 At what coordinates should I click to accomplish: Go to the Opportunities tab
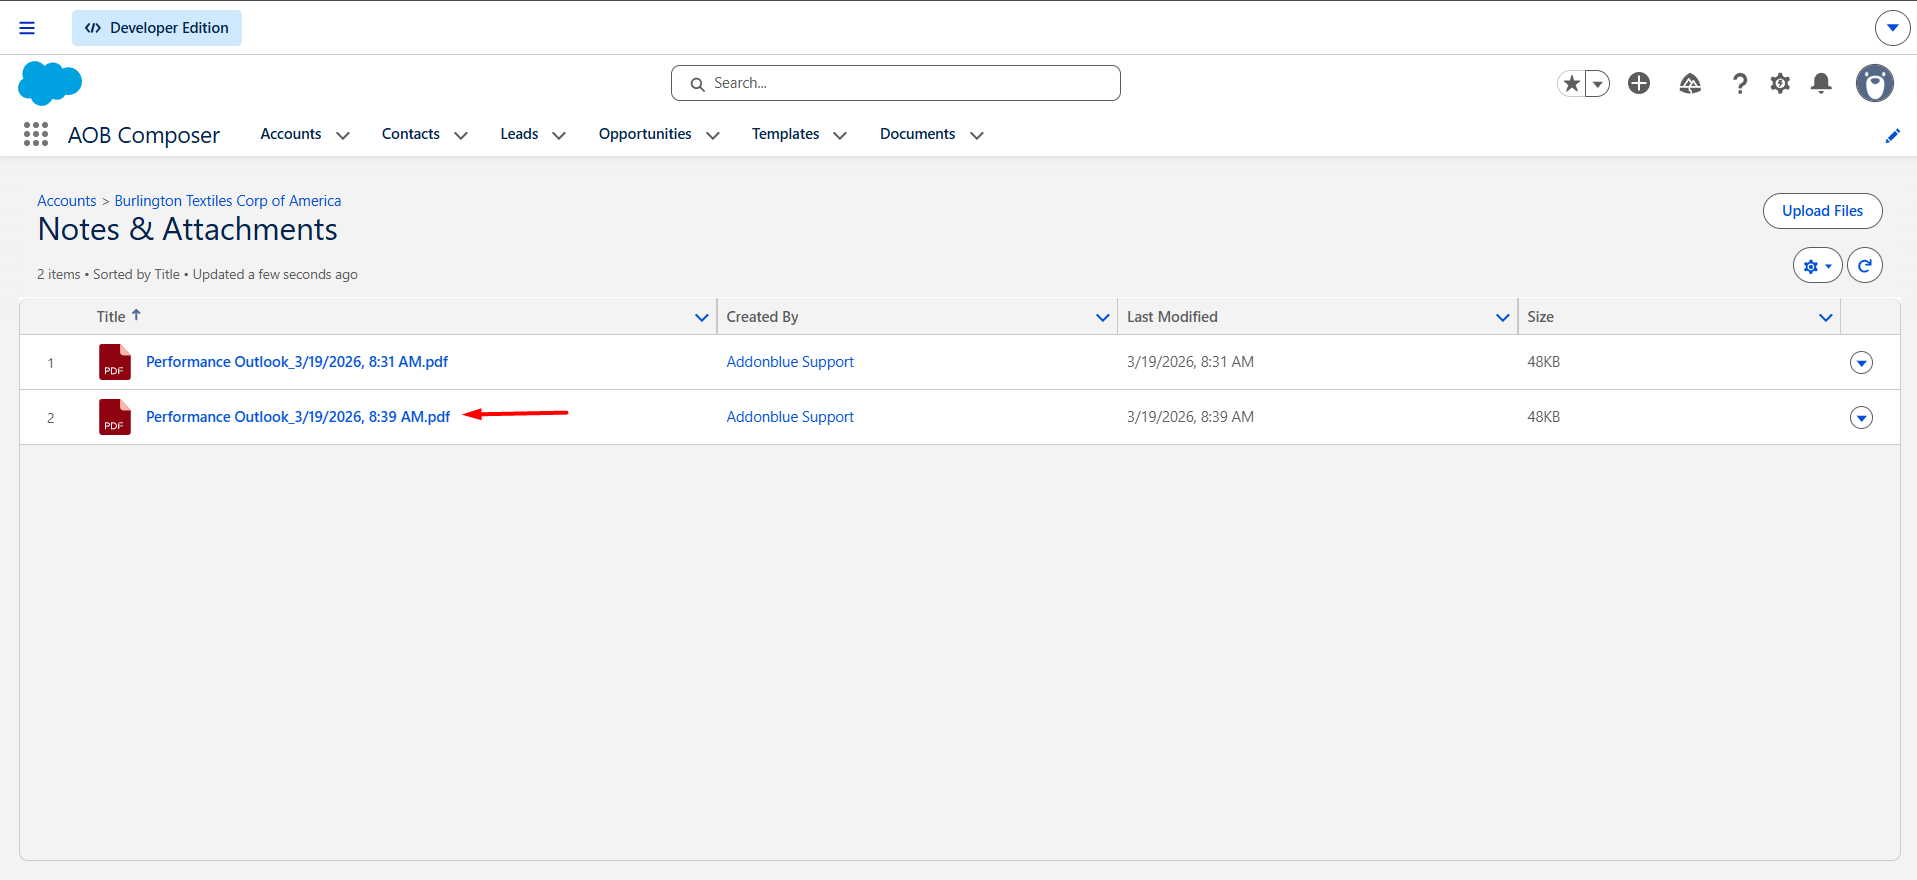point(645,134)
